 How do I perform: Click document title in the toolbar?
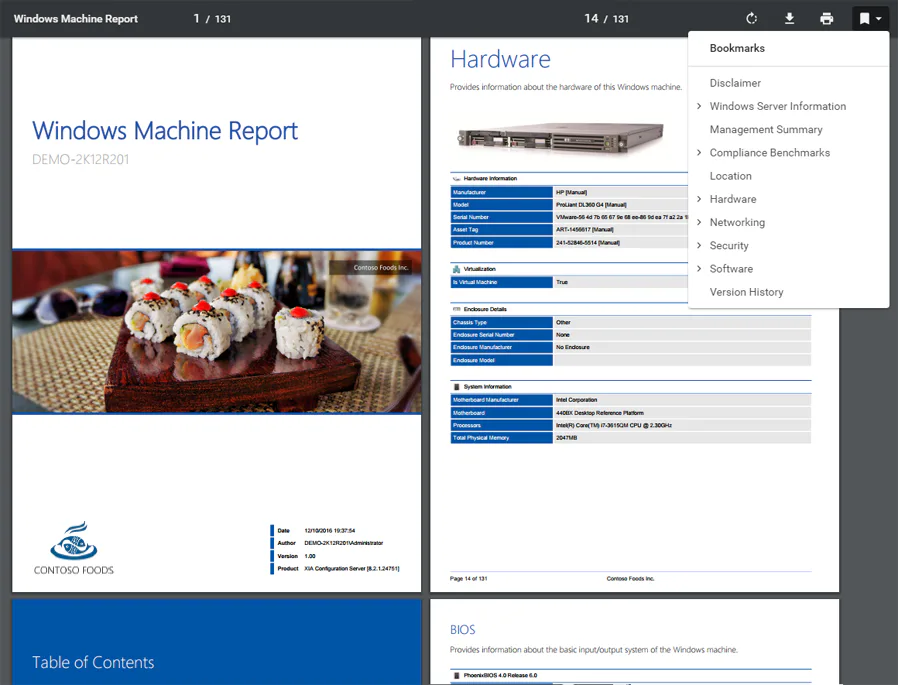pyautogui.click(x=76, y=19)
